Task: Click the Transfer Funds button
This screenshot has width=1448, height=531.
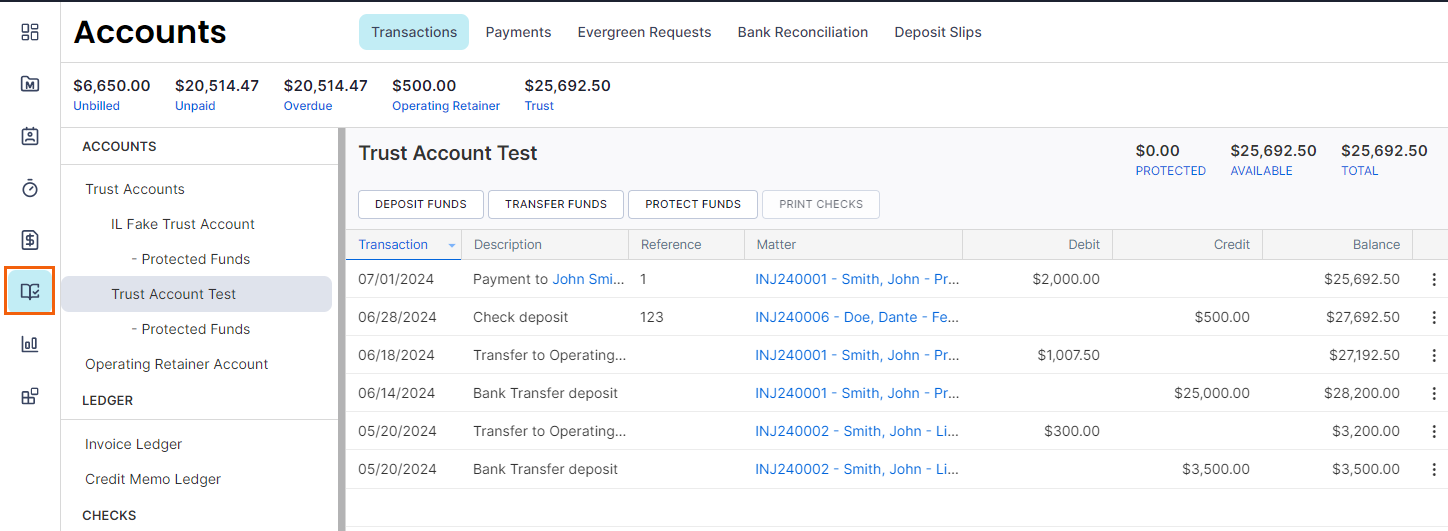Action: [556, 204]
